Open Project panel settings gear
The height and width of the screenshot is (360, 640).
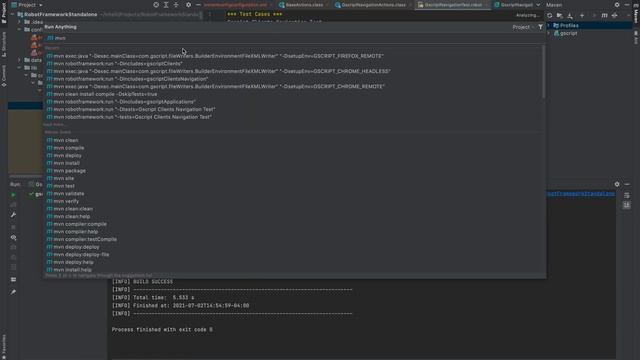(x=188, y=5)
